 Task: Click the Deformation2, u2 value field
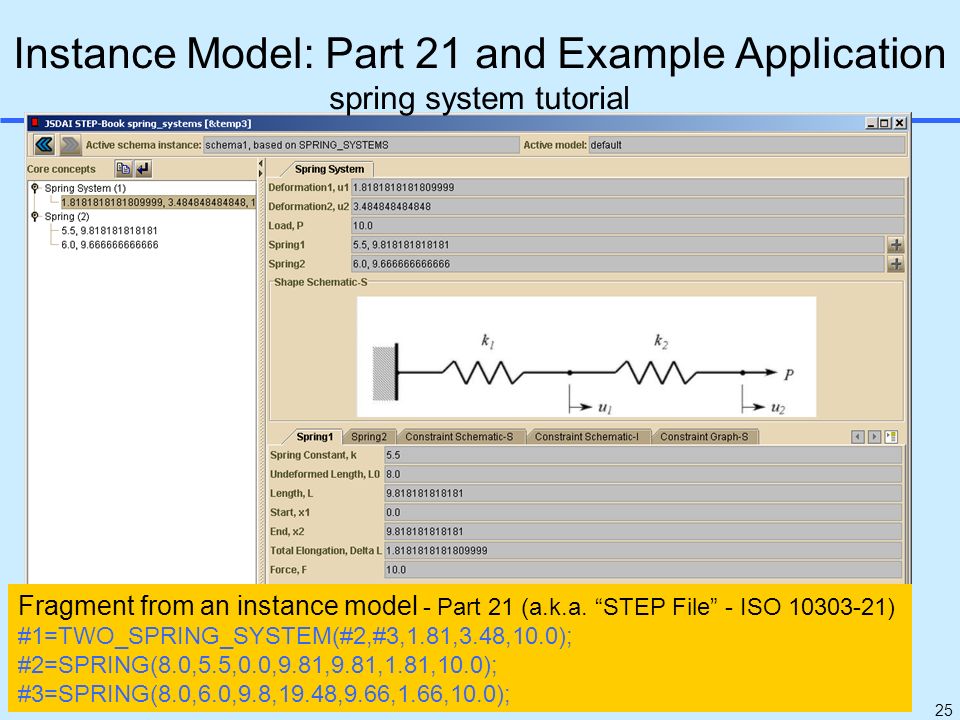pyautogui.click(x=628, y=206)
